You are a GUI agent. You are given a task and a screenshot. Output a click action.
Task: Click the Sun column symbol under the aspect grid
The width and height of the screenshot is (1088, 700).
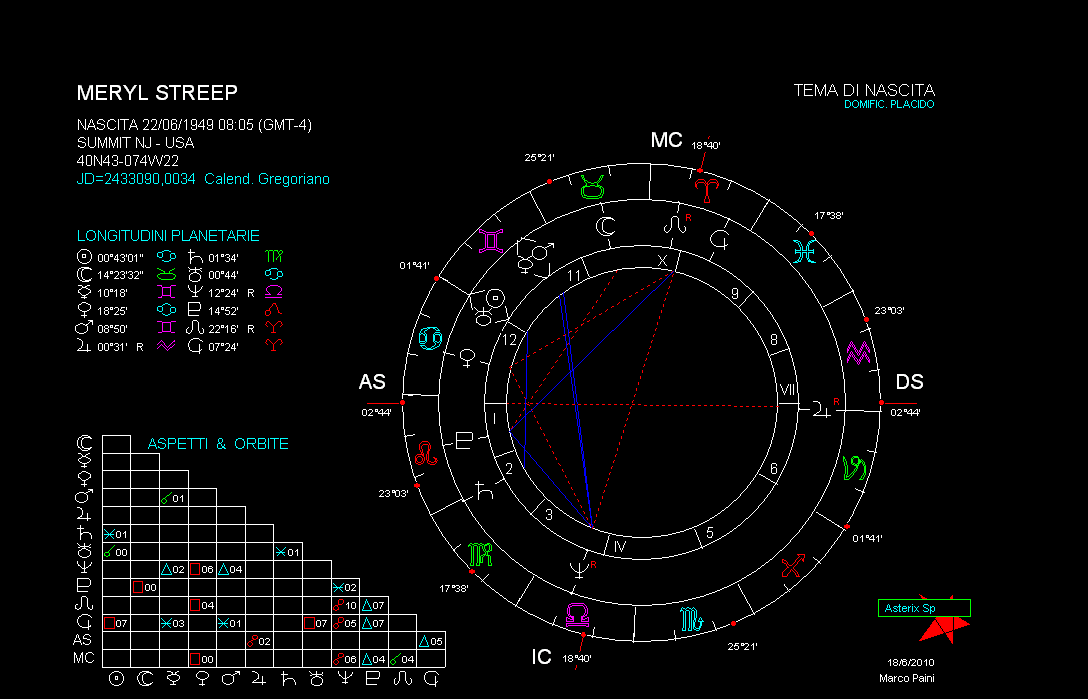117,679
